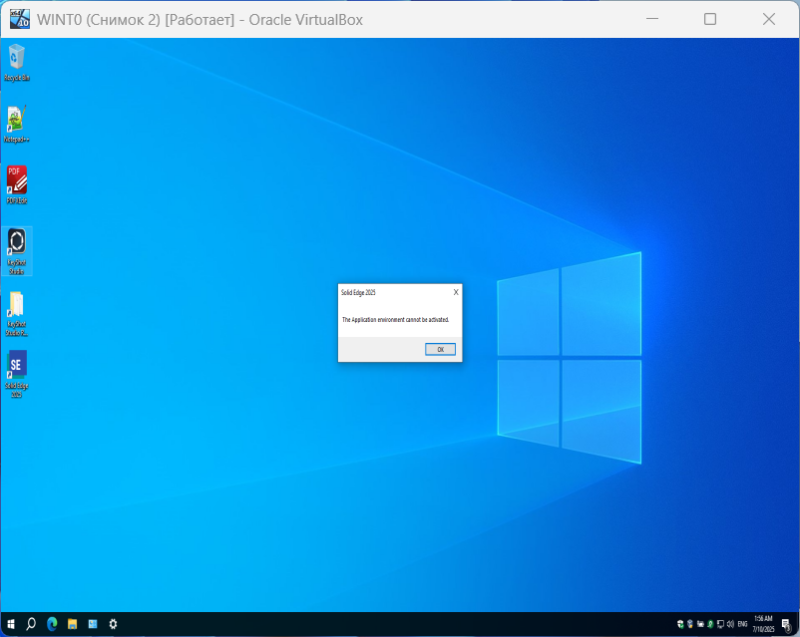The image size is (800, 637).
Task: Launch Microsoft Edge from the taskbar
Action: (52, 624)
